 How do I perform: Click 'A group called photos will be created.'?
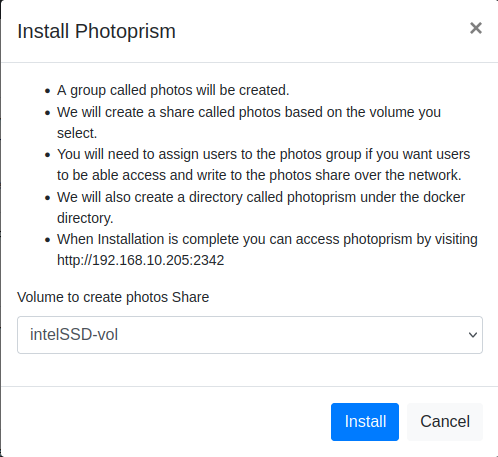pos(173,90)
